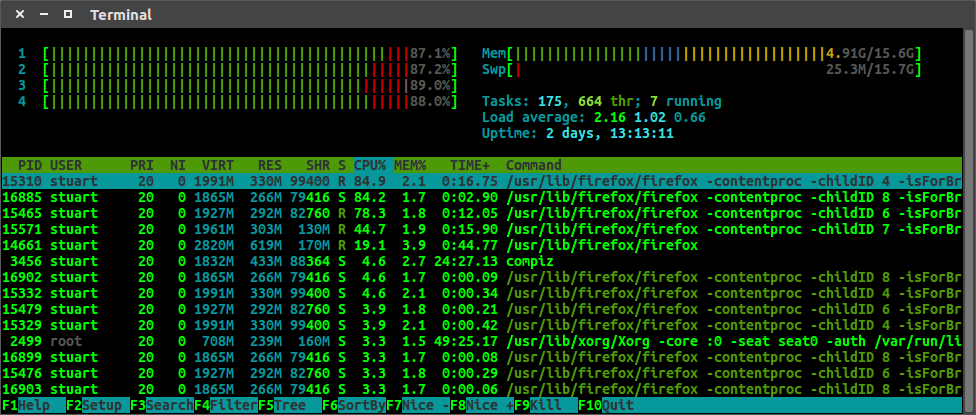Click F10 Quit function
976x415 pixels.
coord(606,405)
